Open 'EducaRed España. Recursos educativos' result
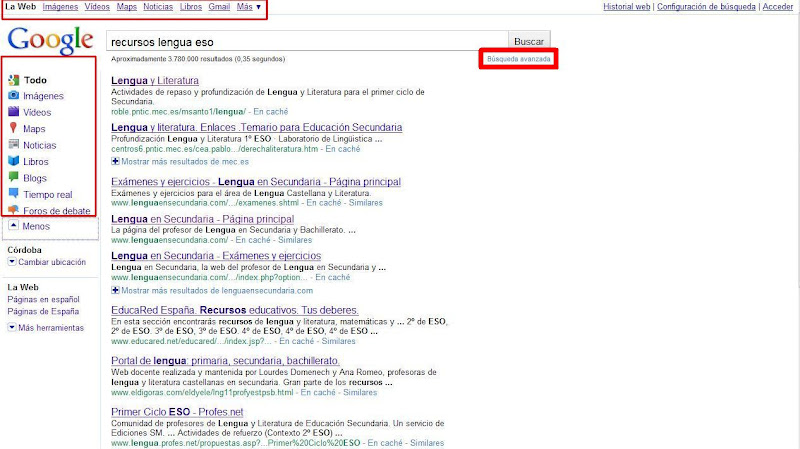 click(x=235, y=310)
